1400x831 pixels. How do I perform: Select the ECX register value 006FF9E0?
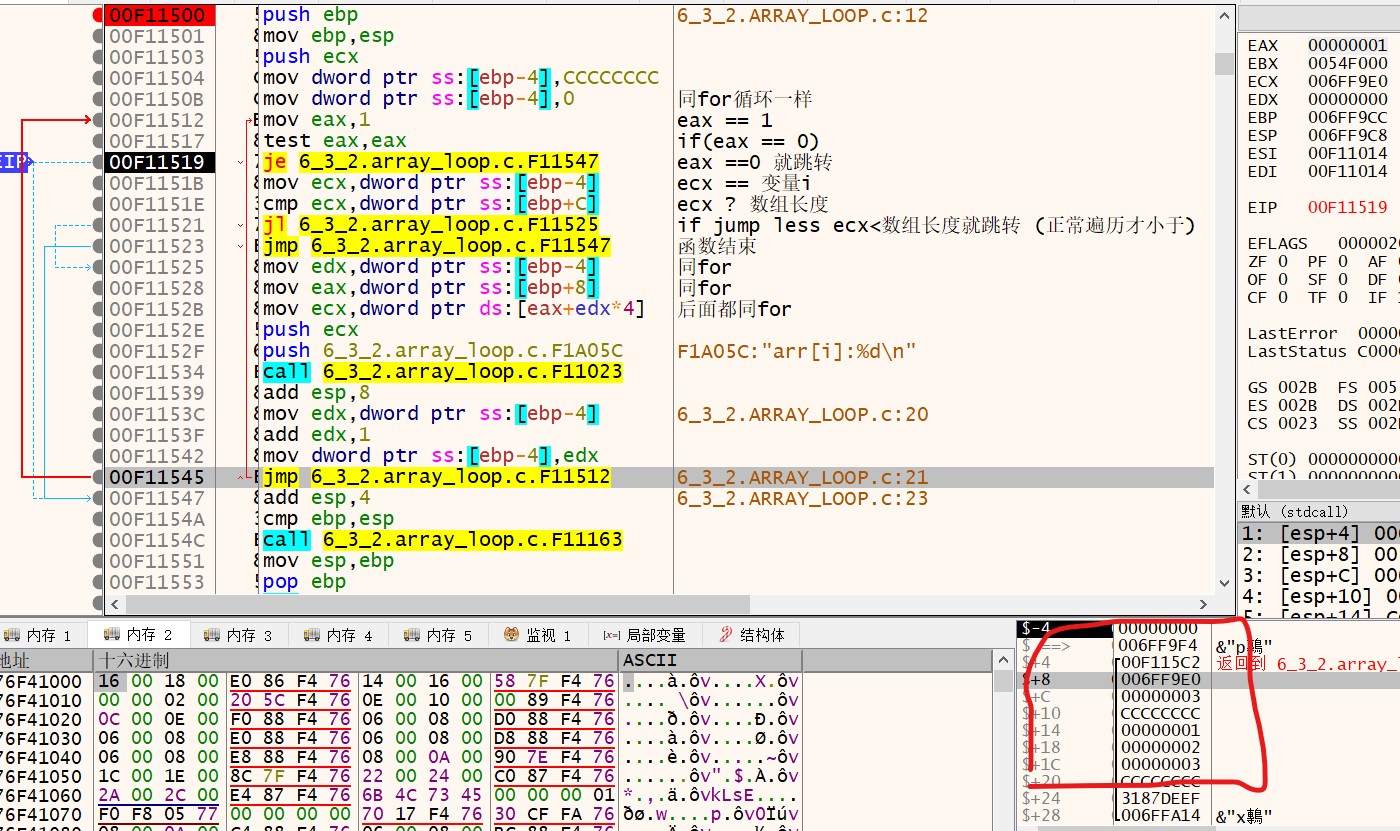1348,81
